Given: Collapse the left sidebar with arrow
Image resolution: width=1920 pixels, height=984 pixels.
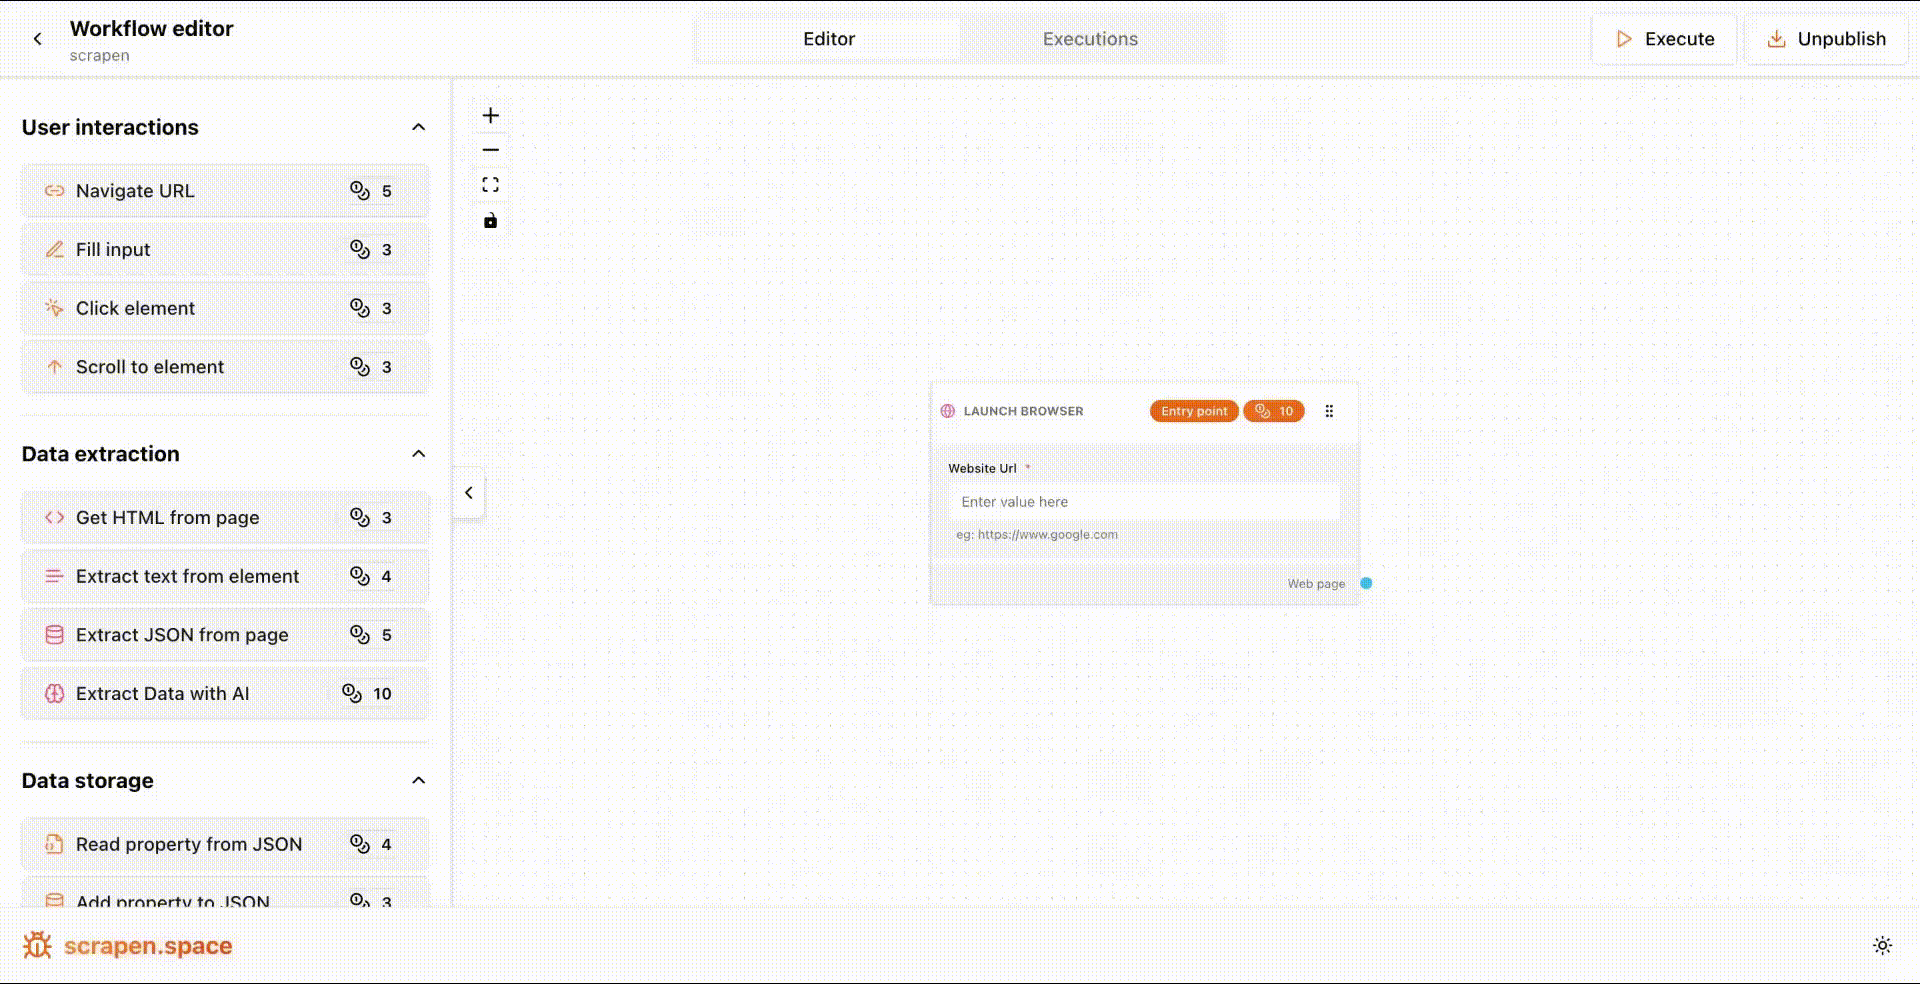Looking at the screenshot, I should click(468, 492).
